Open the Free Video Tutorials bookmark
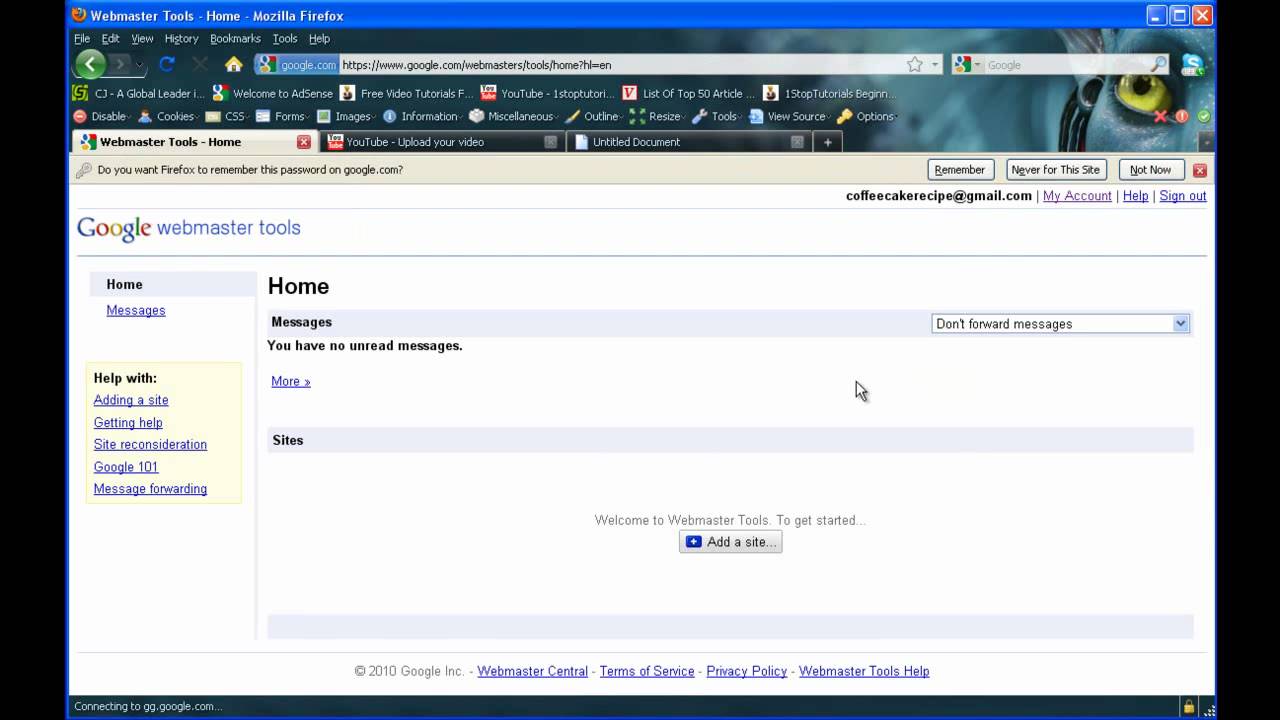This screenshot has height=720, width=1280. (407, 93)
